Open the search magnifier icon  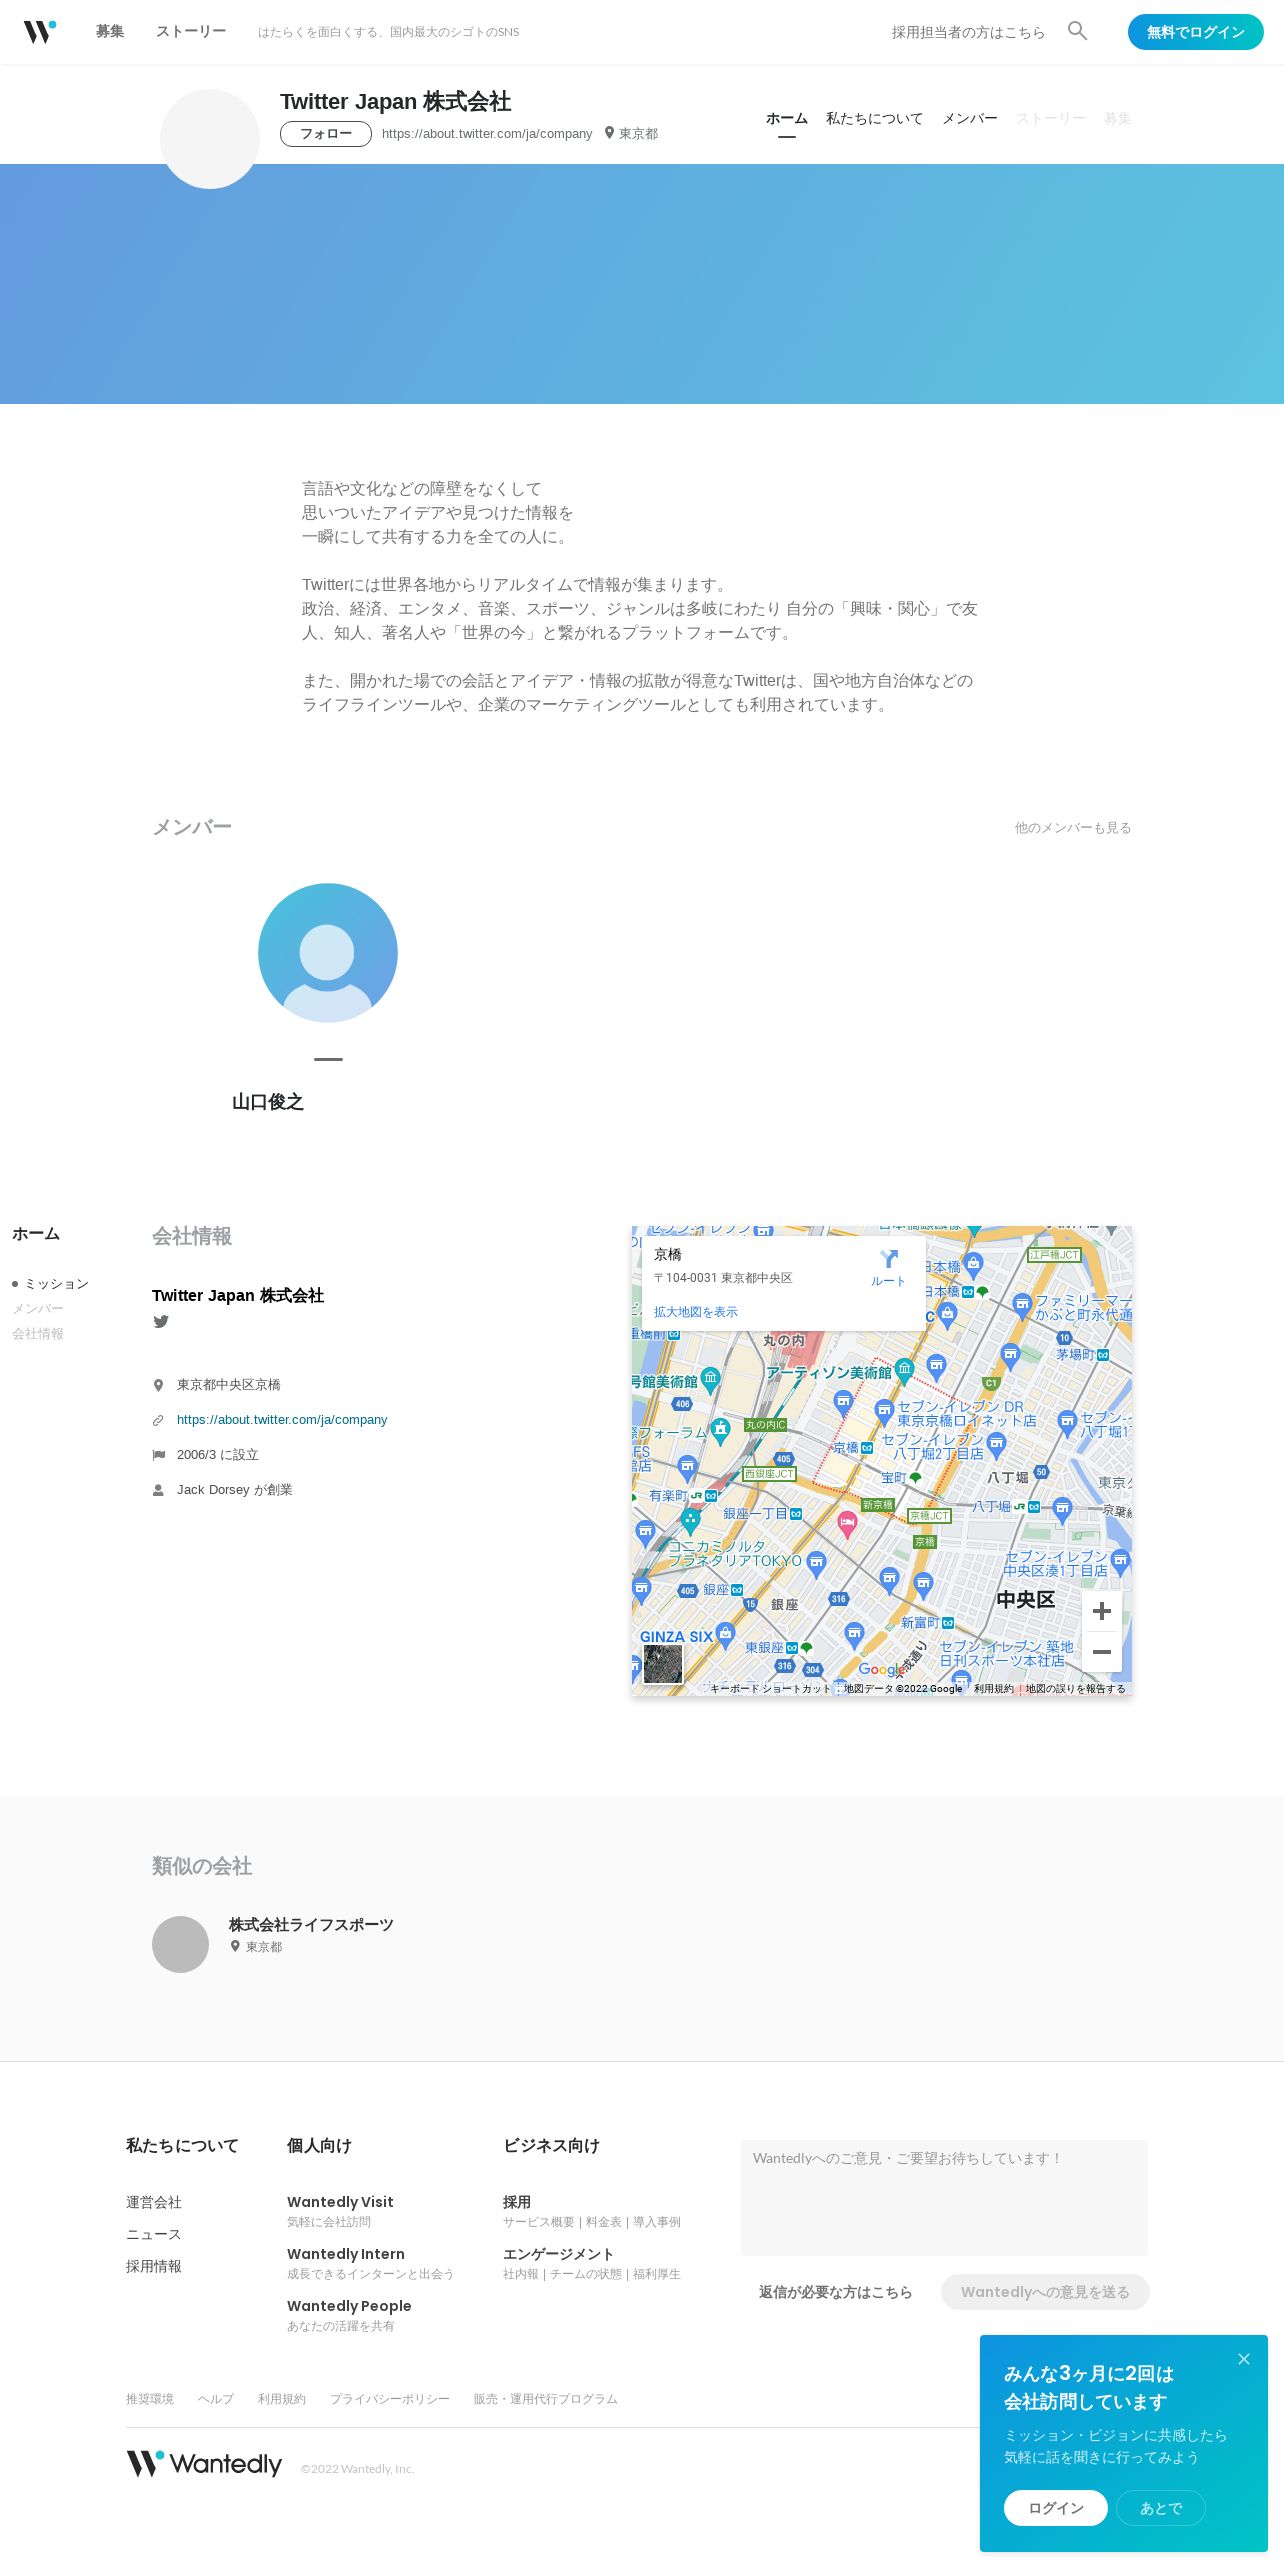(x=1077, y=31)
